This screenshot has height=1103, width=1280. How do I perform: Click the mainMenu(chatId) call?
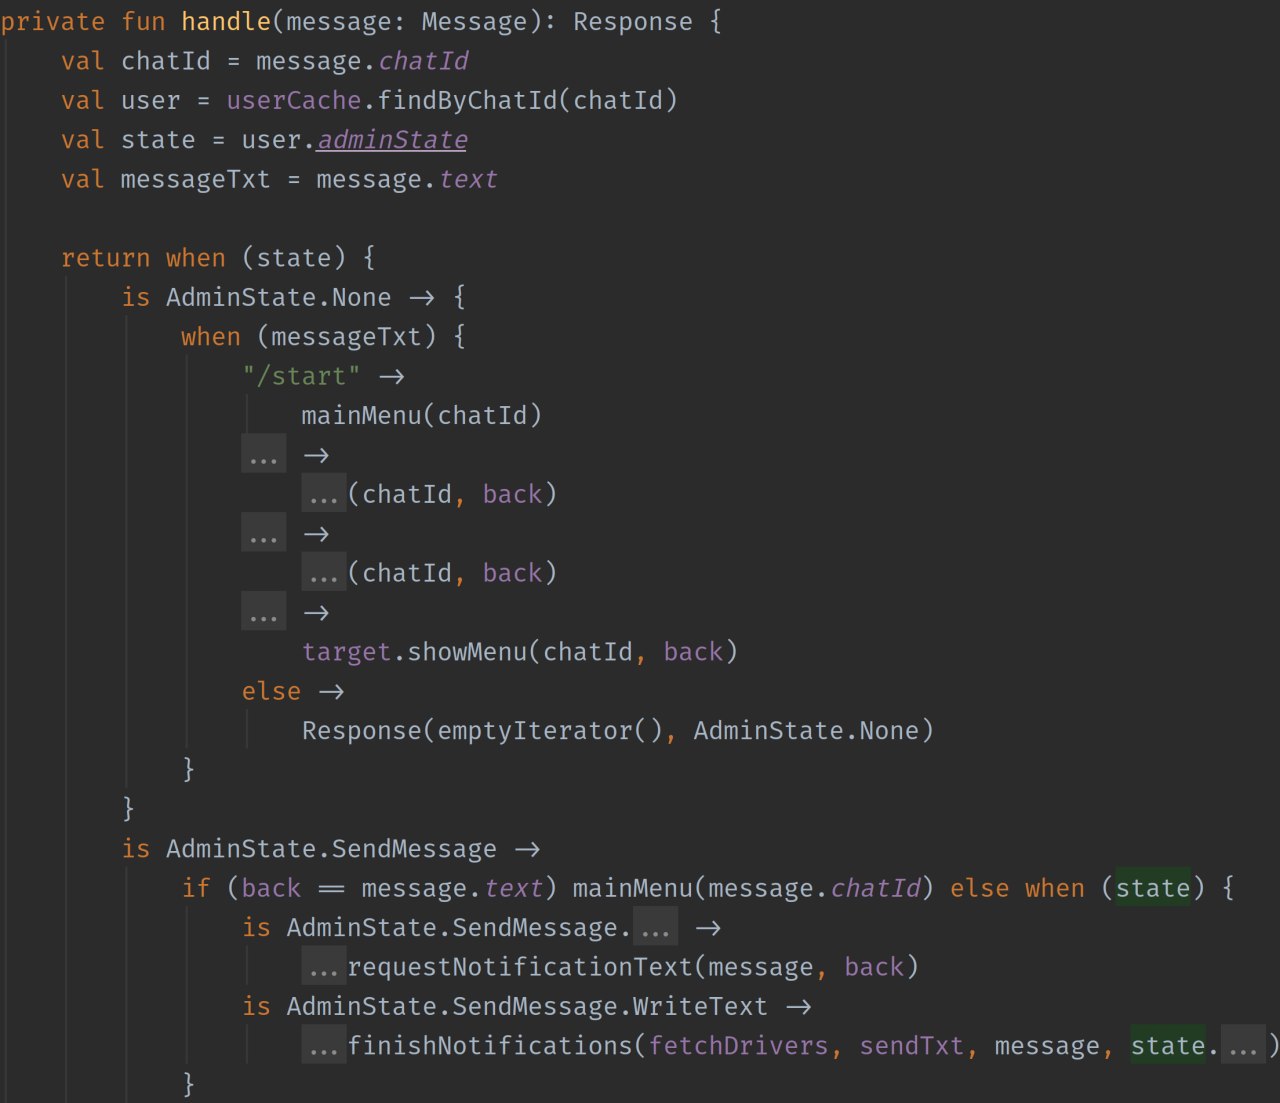(x=422, y=415)
